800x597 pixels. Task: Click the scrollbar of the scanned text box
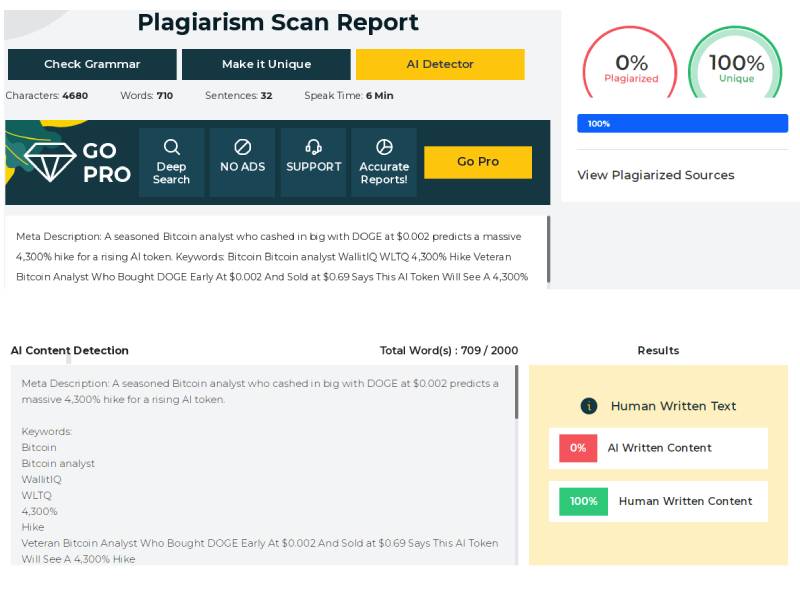click(547, 250)
